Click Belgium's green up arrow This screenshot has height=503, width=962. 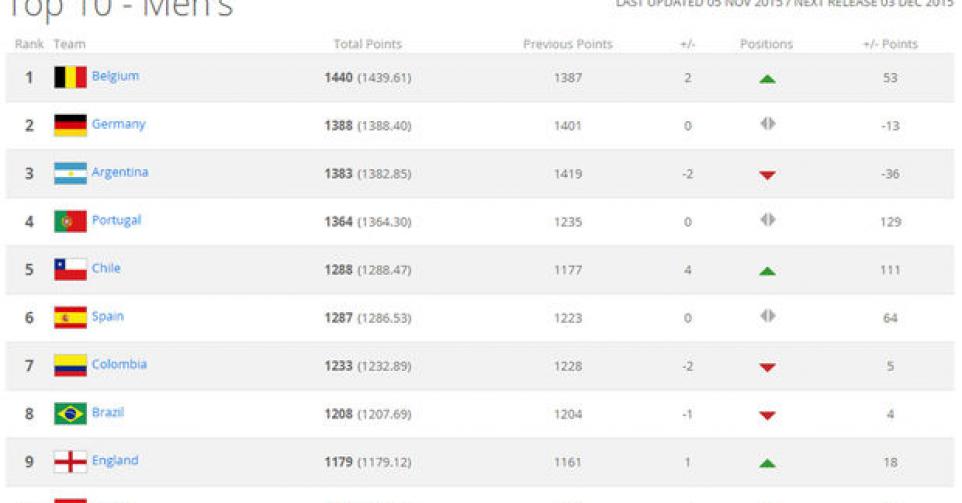click(767, 79)
